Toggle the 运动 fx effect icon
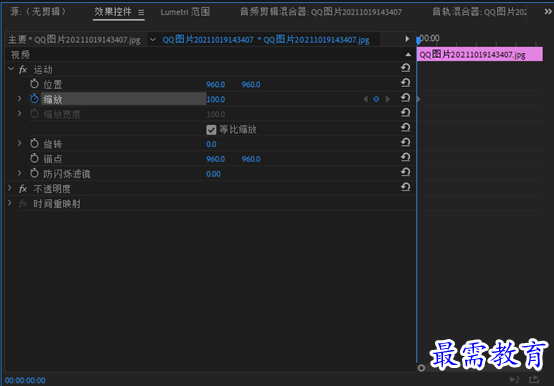 23,70
